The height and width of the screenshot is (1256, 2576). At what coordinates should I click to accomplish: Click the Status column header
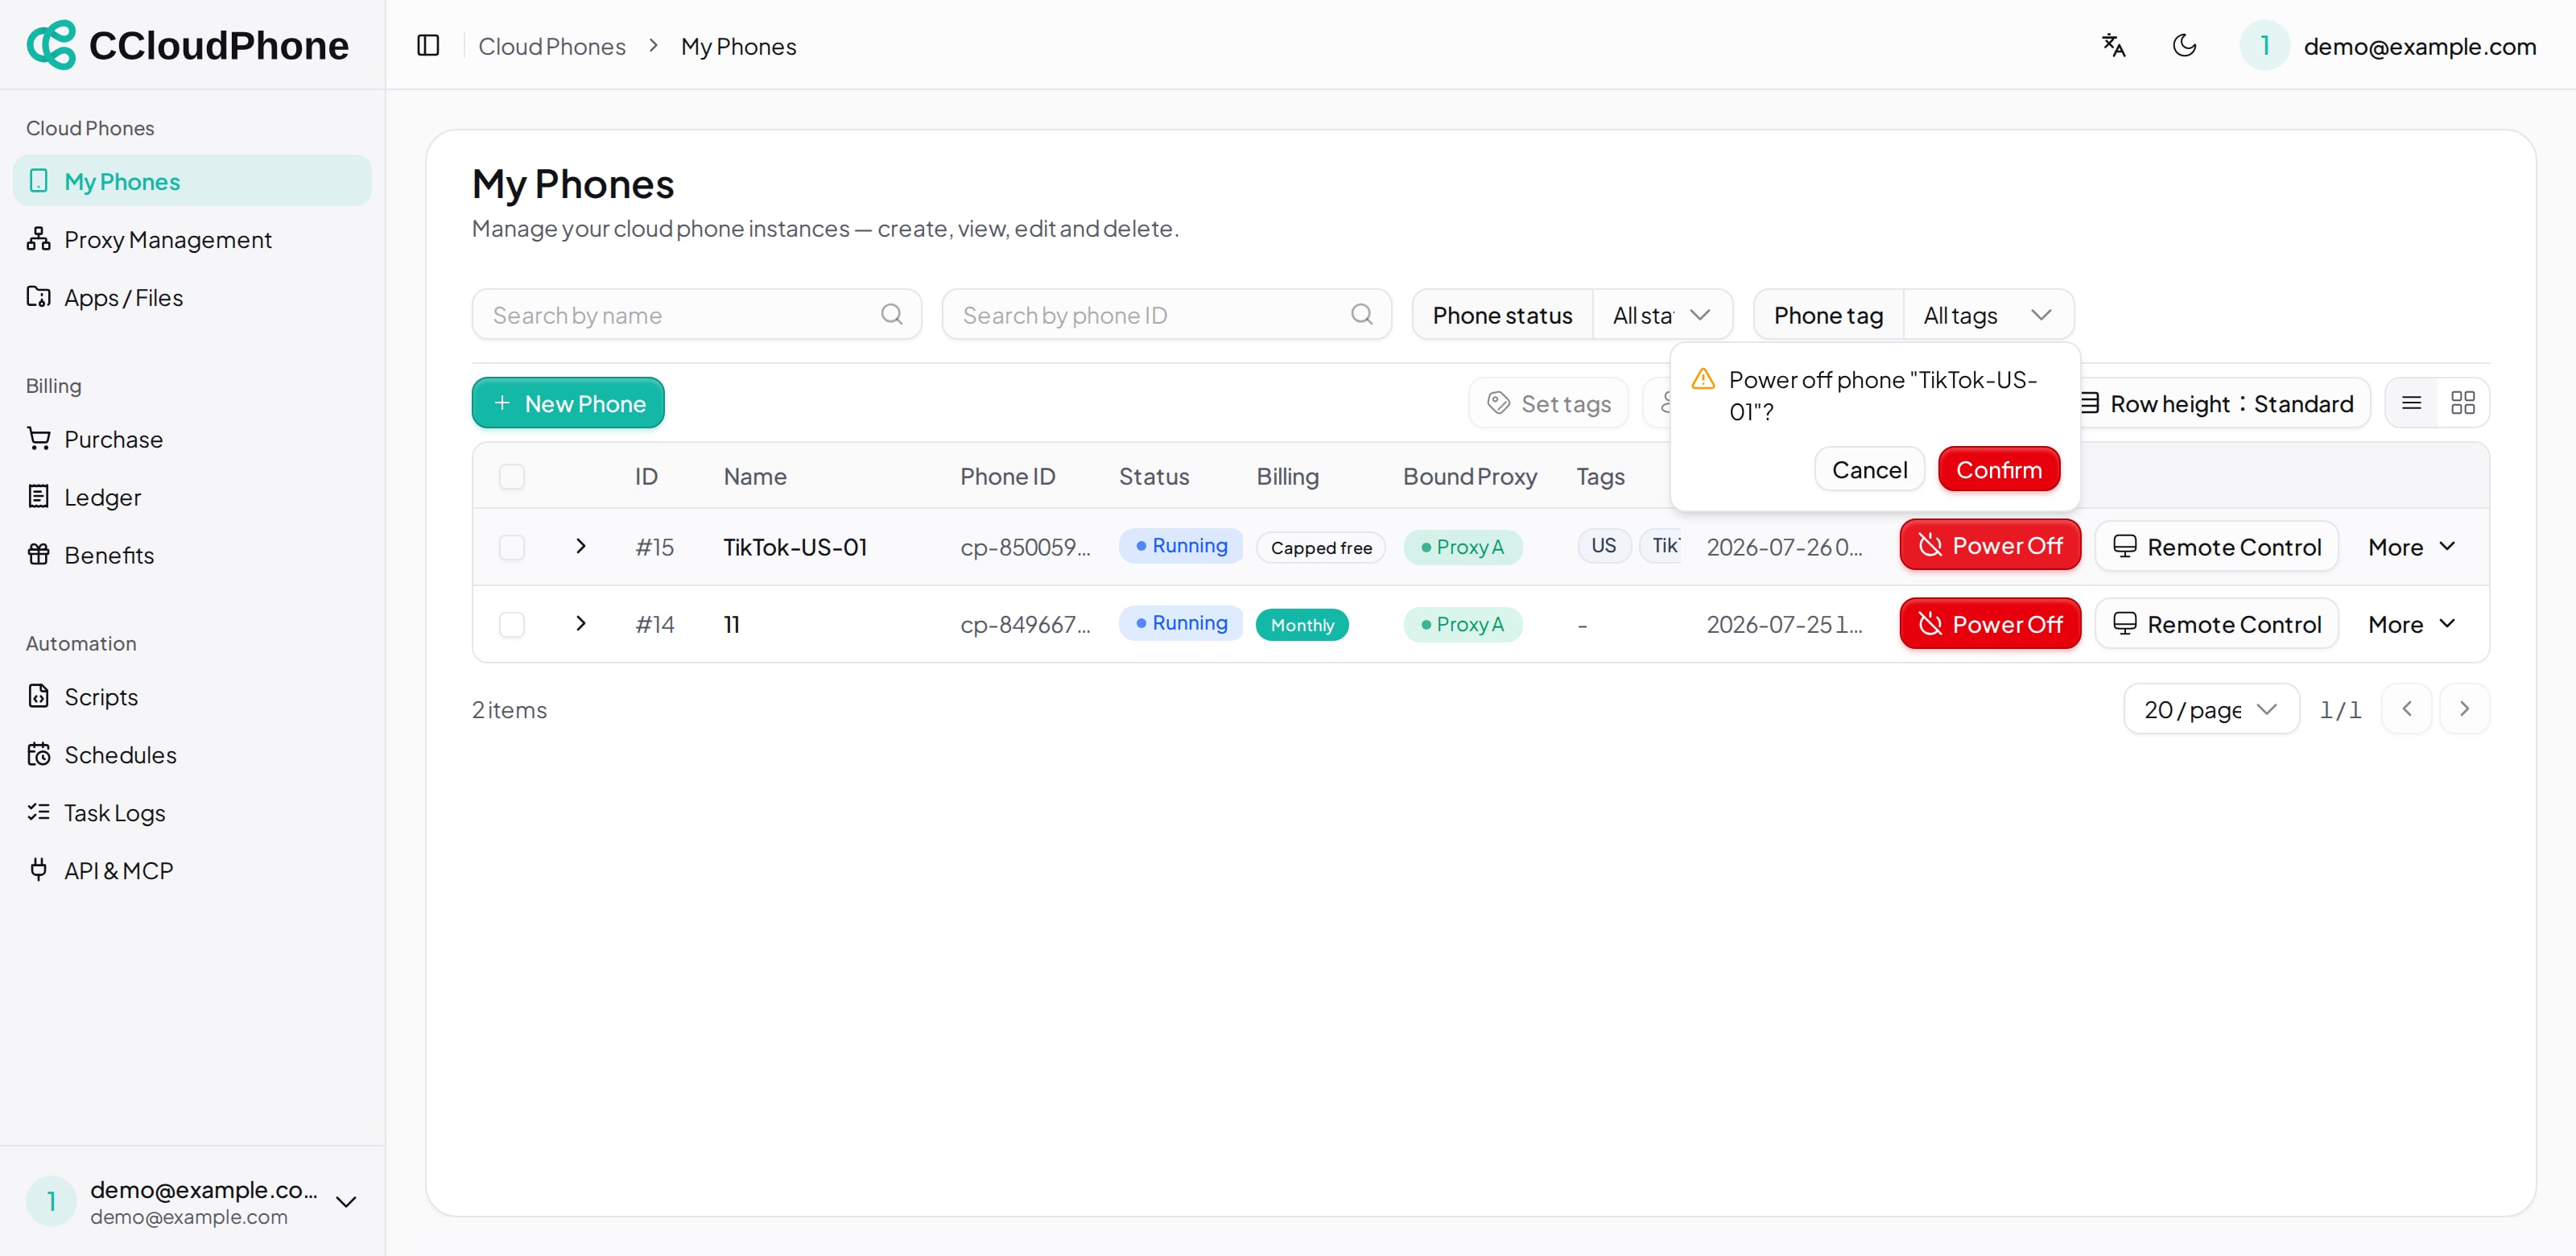1153,476
